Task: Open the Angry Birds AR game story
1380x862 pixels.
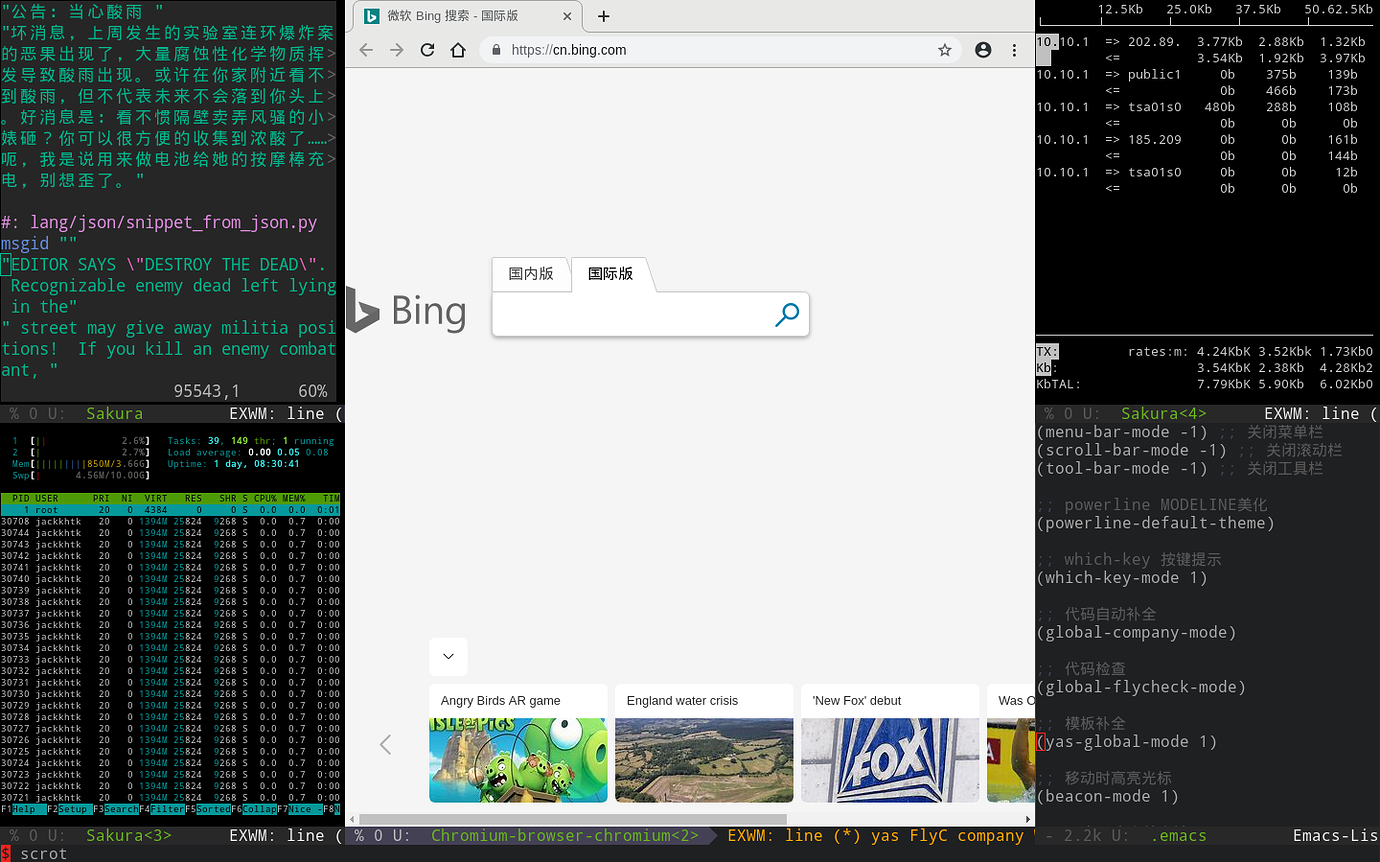Action: tap(518, 743)
